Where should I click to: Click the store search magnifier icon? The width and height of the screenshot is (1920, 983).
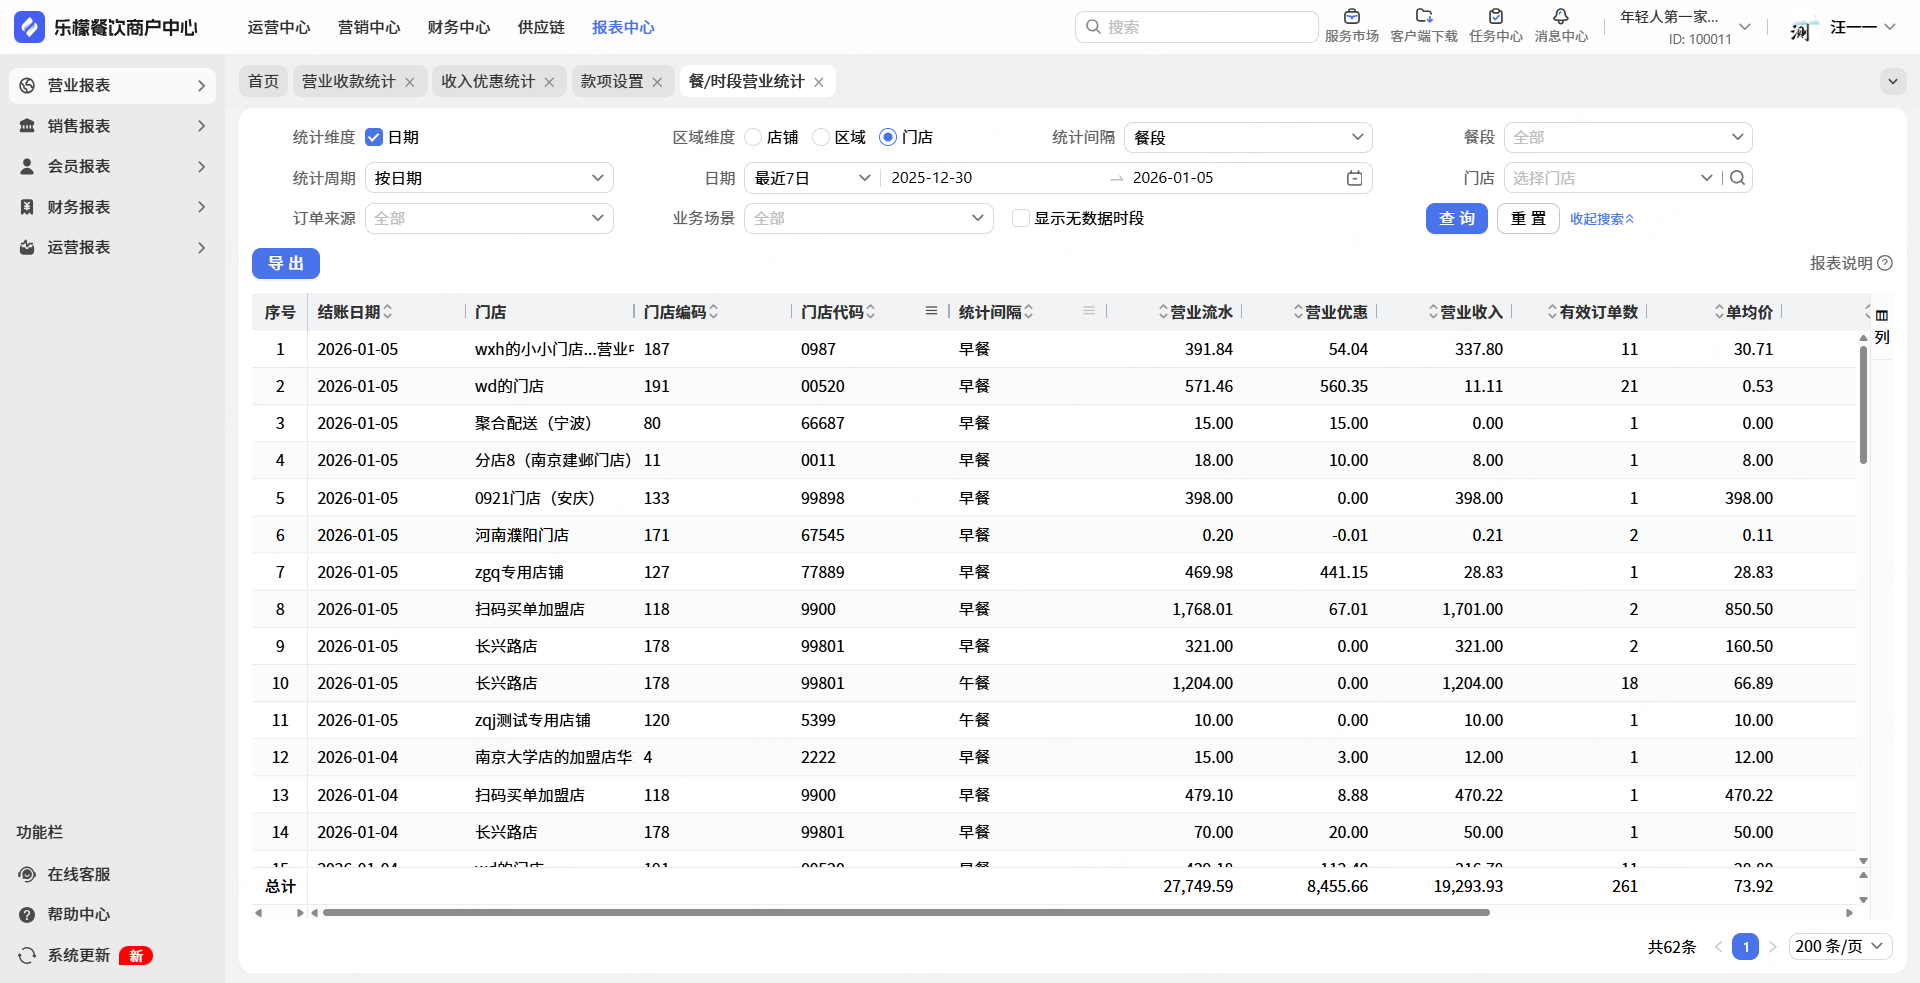coord(1738,178)
